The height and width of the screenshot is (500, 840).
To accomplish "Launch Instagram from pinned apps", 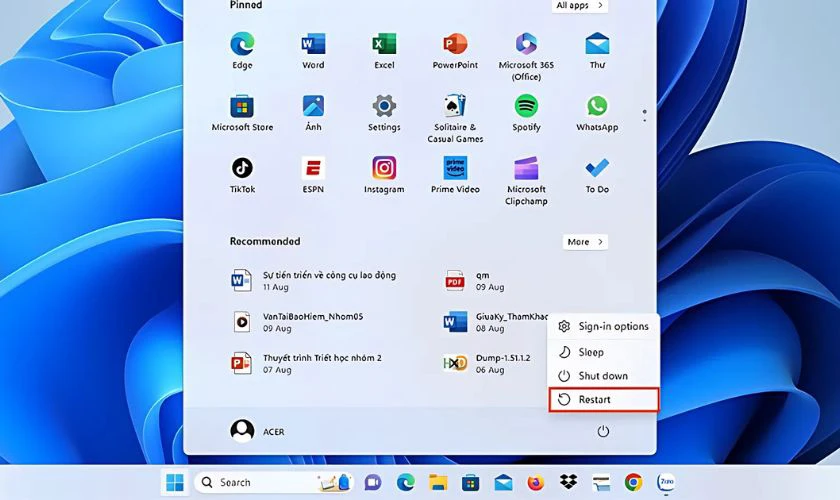I will pyautogui.click(x=384, y=175).
